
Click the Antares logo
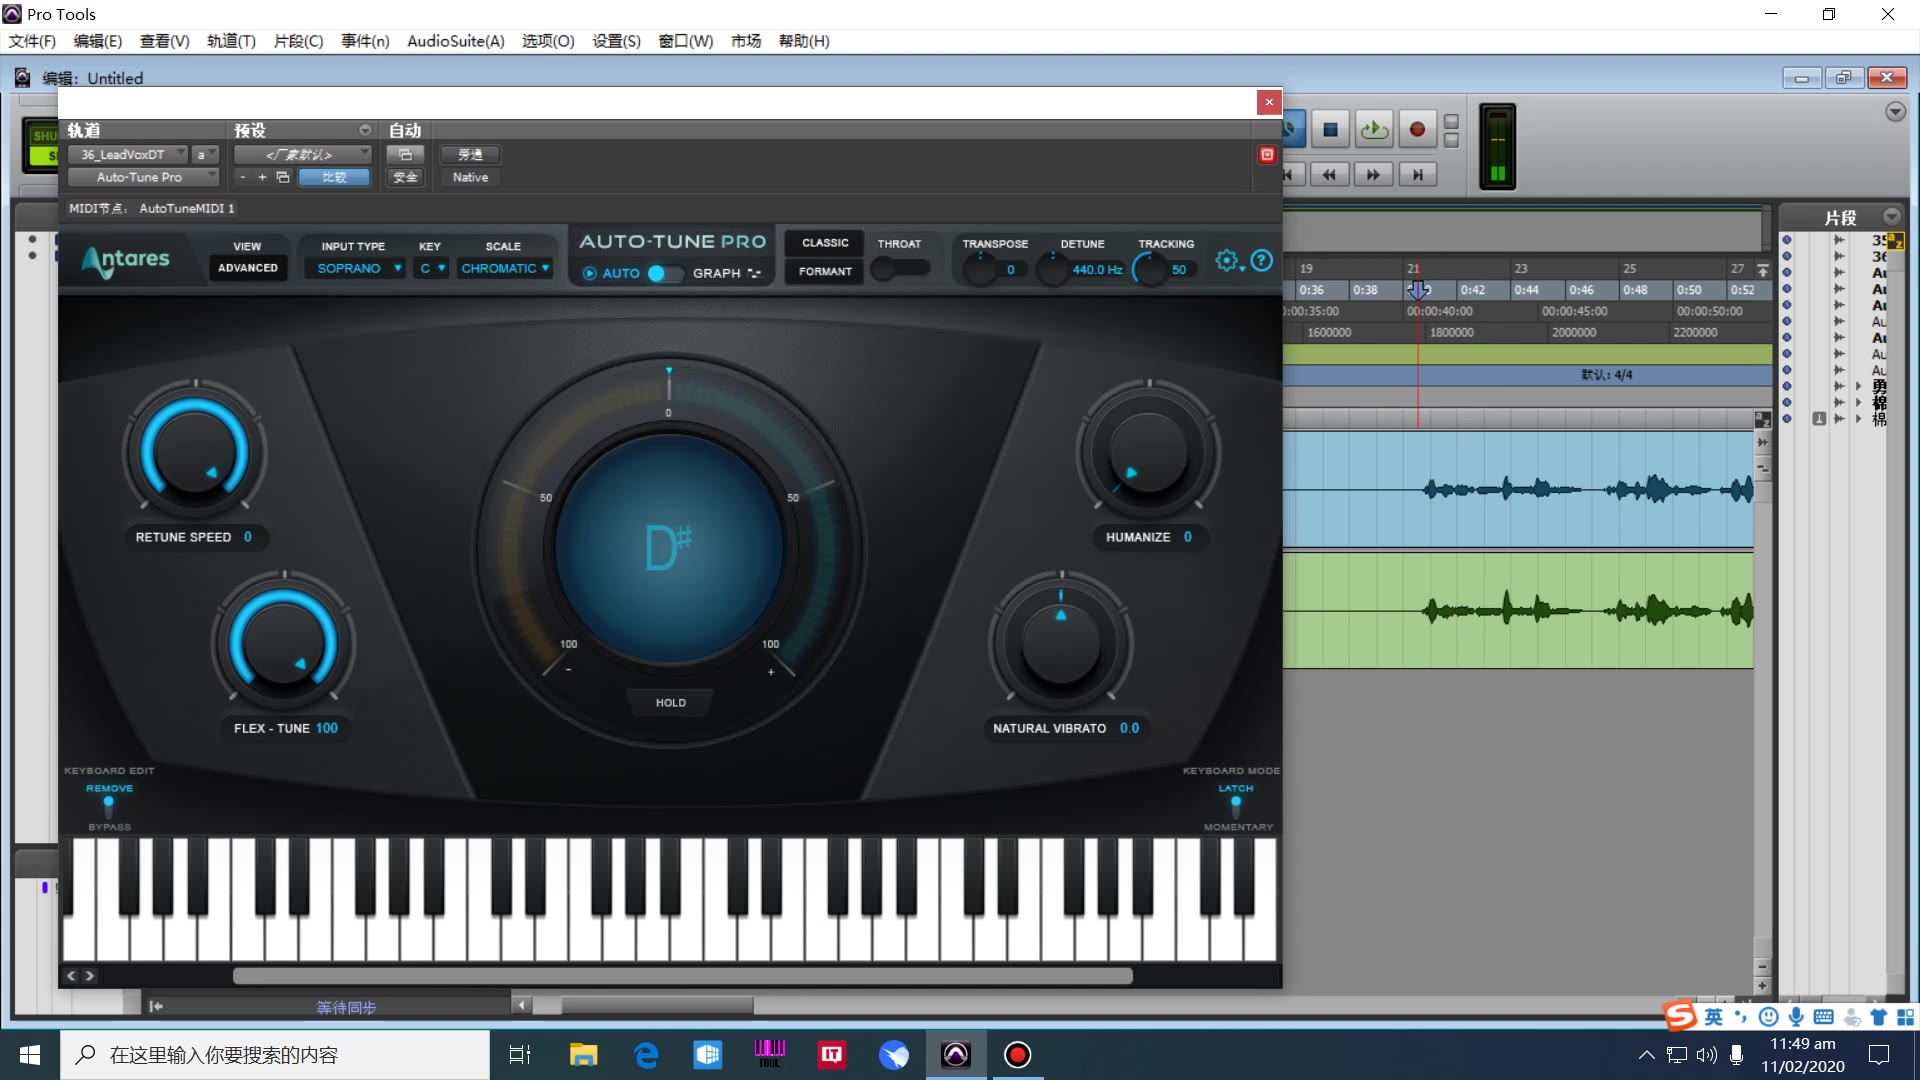tap(126, 260)
